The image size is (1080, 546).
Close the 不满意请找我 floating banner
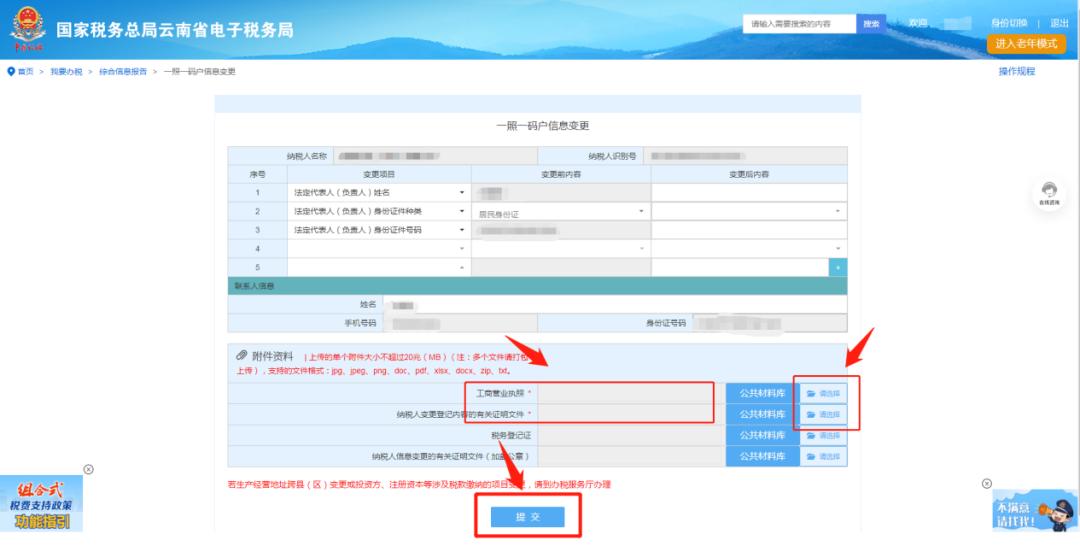[x=986, y=483]
